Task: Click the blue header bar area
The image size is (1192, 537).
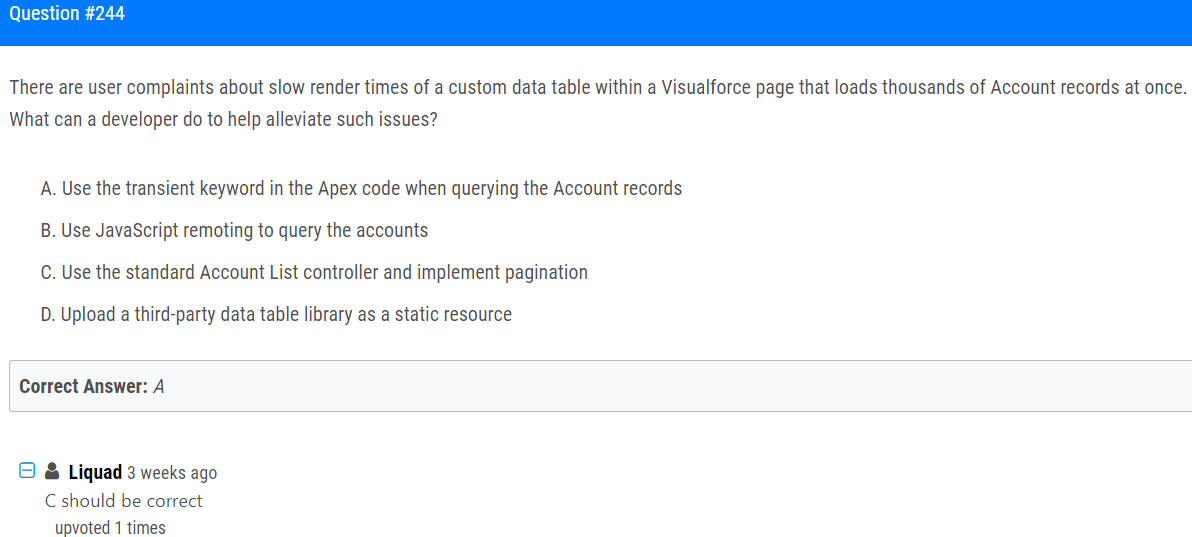Action: tap(596, 23)
